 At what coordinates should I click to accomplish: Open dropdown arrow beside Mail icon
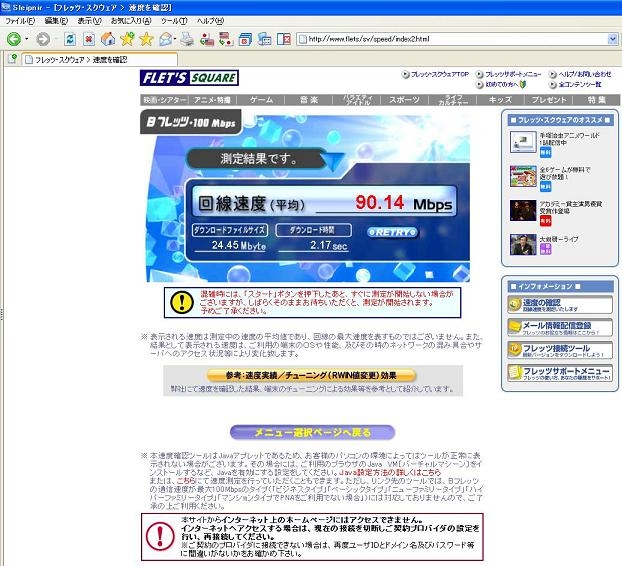pos(175,39)
